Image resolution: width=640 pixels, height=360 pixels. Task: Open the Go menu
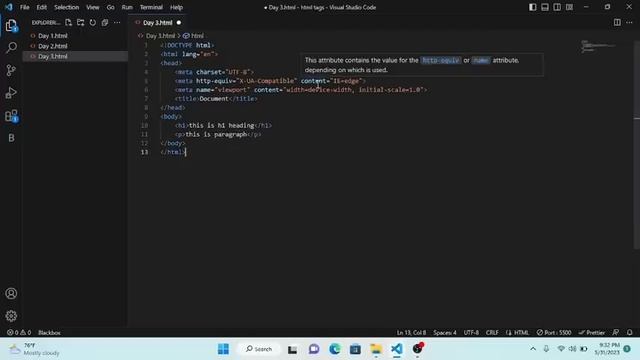point(111,7)
